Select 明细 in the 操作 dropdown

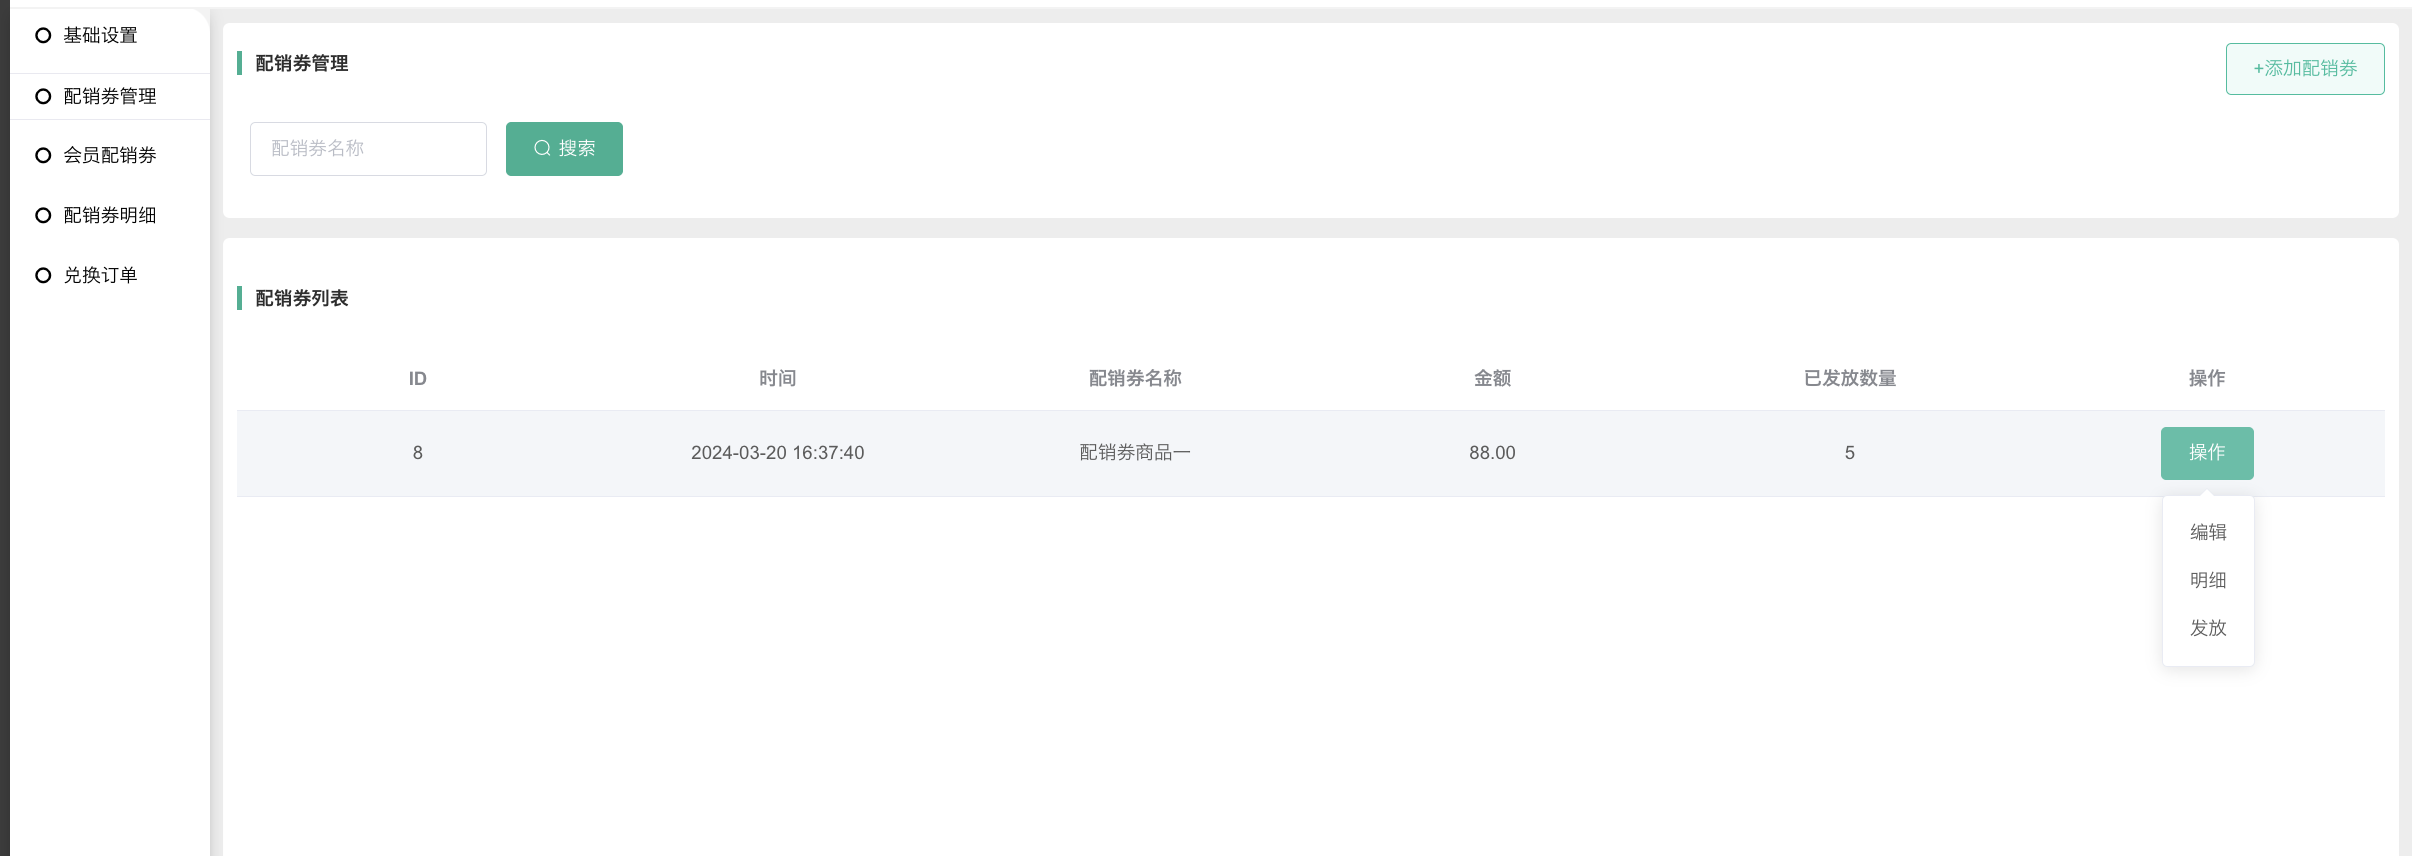tap(2208, 580)
